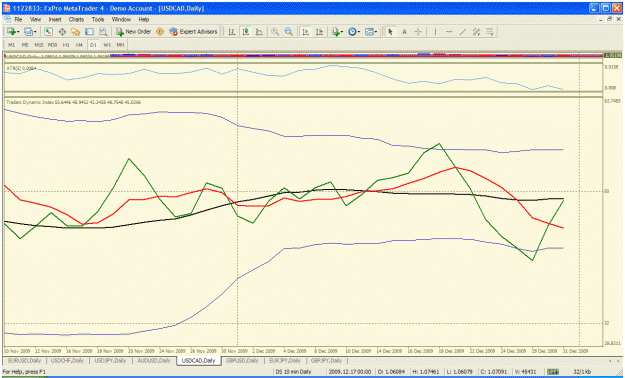Switch to EURJPY,Daily chart tab
625x378 pixels.
285,360
